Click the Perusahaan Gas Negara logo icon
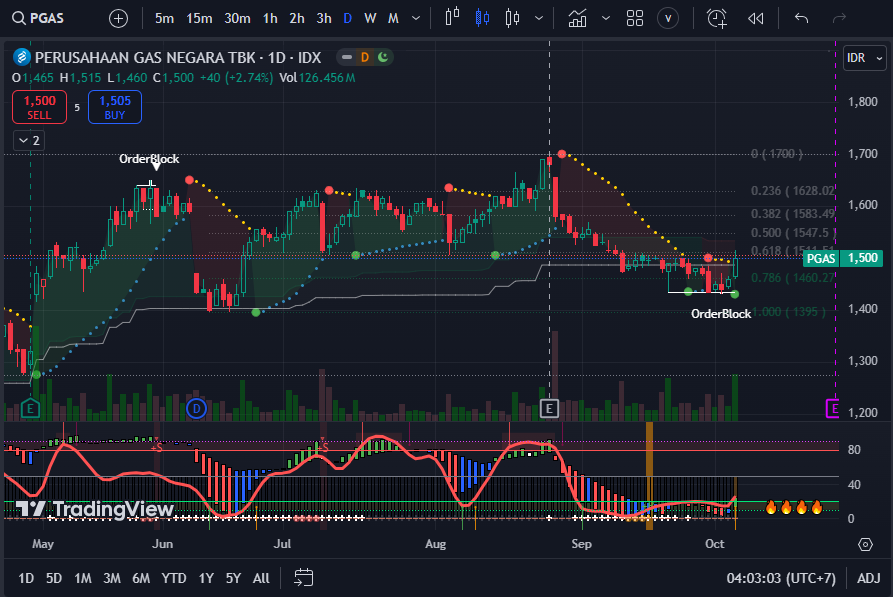This screenshot has width=893, height=597. (22, 57)
